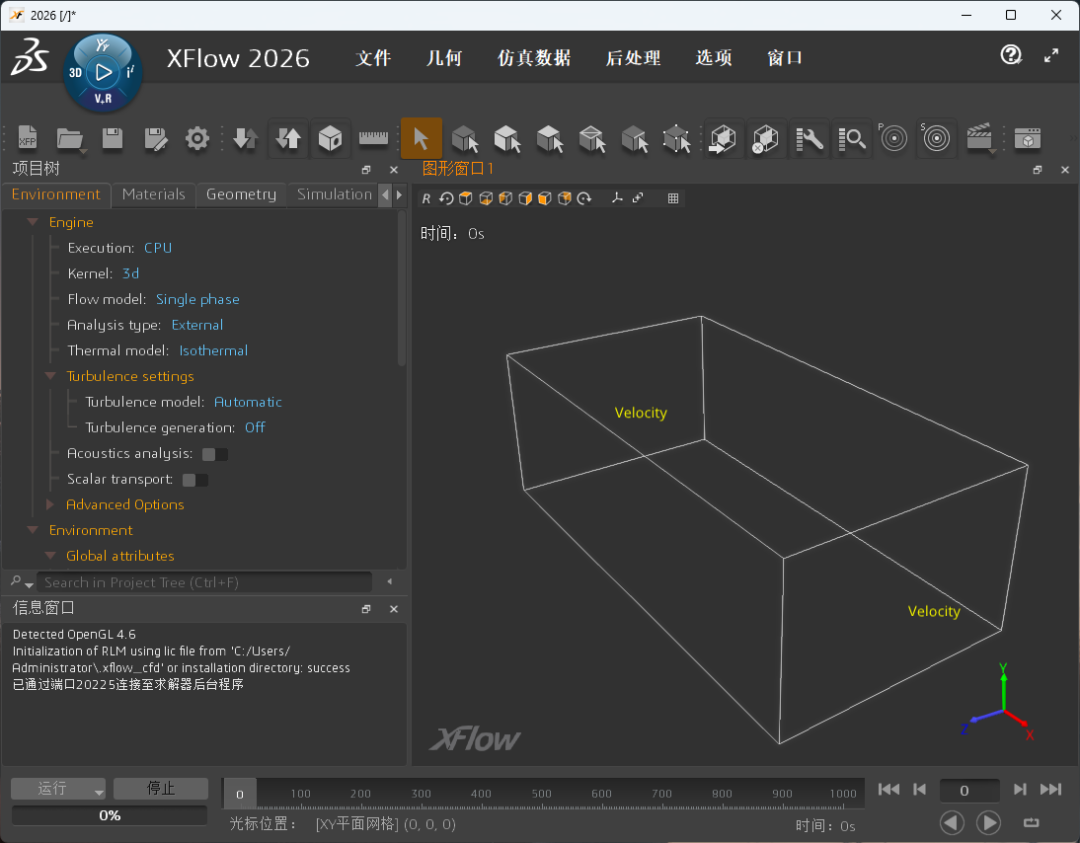Switch to the Materials tab

[153, 194]
